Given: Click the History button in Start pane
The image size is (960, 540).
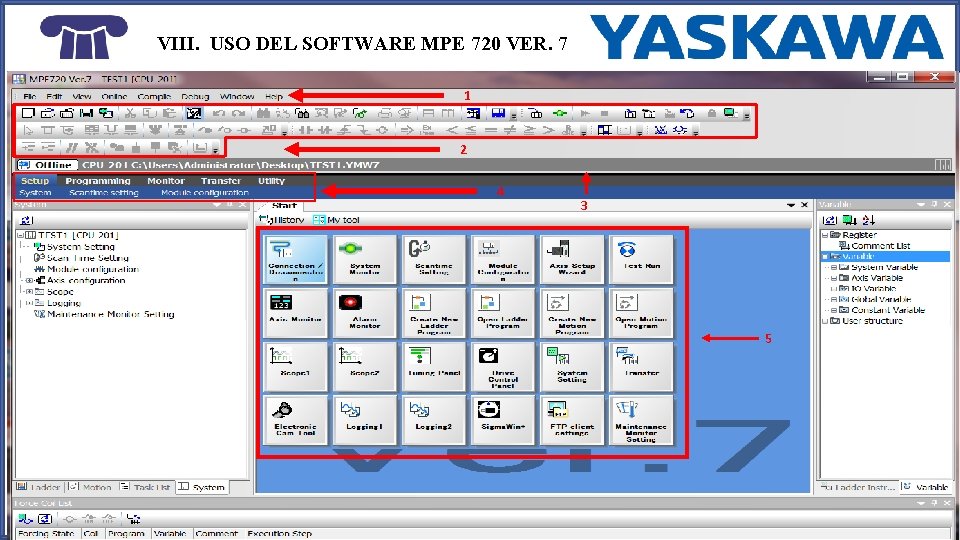Looking at the screenshot, I should [282, 220].
